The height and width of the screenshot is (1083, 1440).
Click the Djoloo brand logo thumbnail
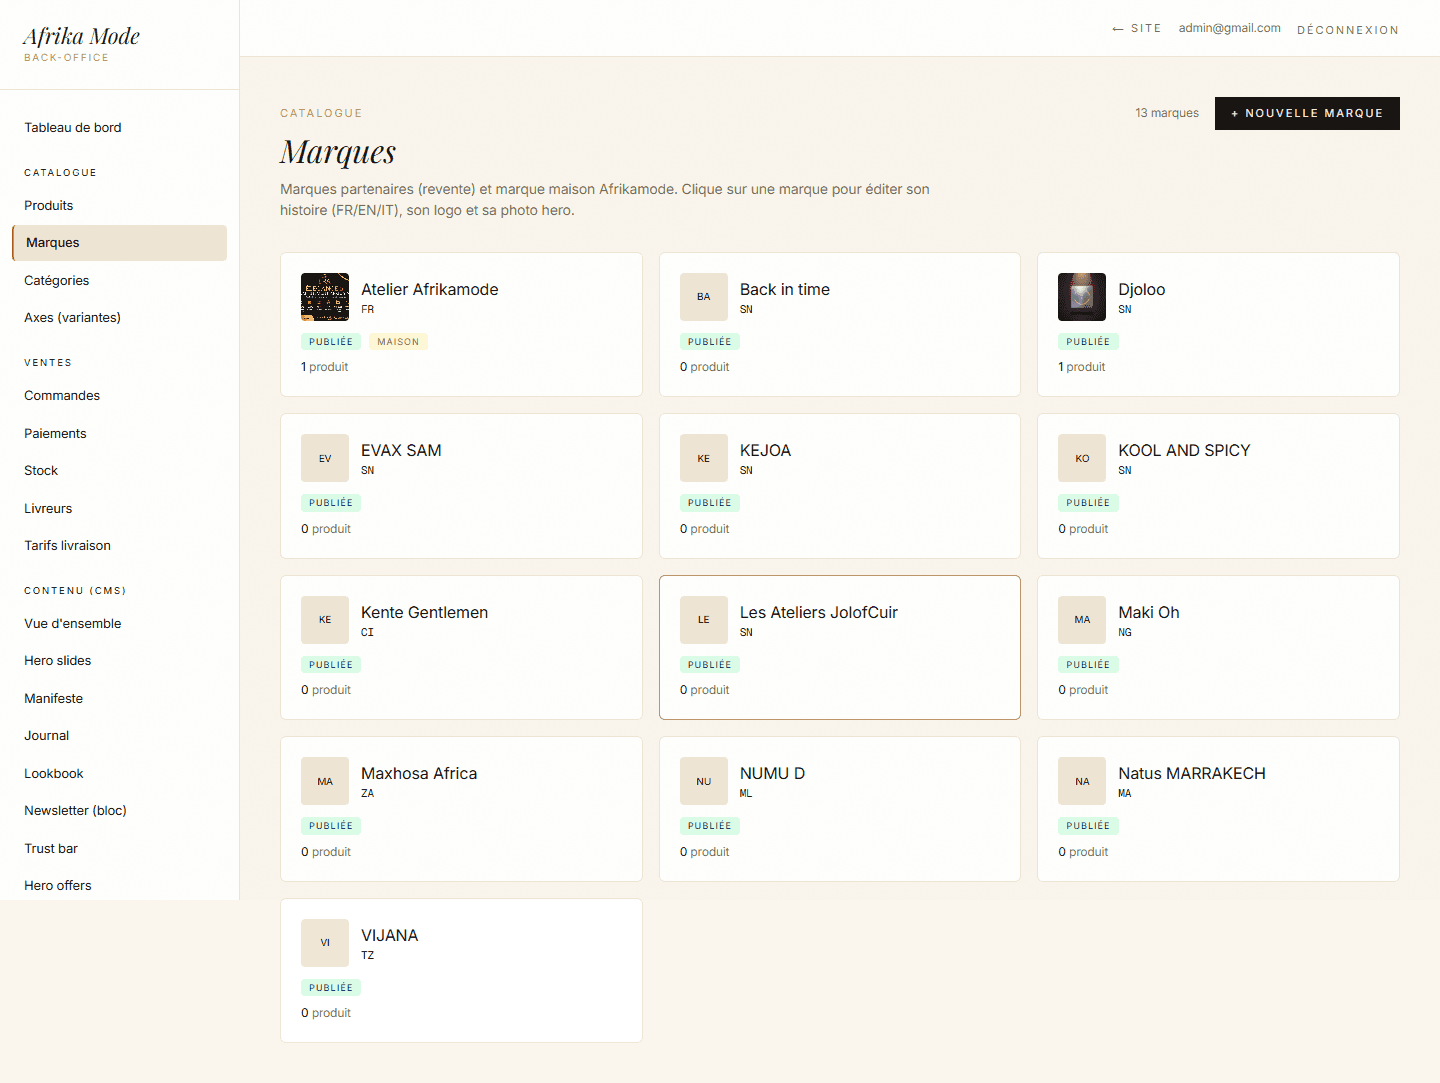coord(1082,297)
